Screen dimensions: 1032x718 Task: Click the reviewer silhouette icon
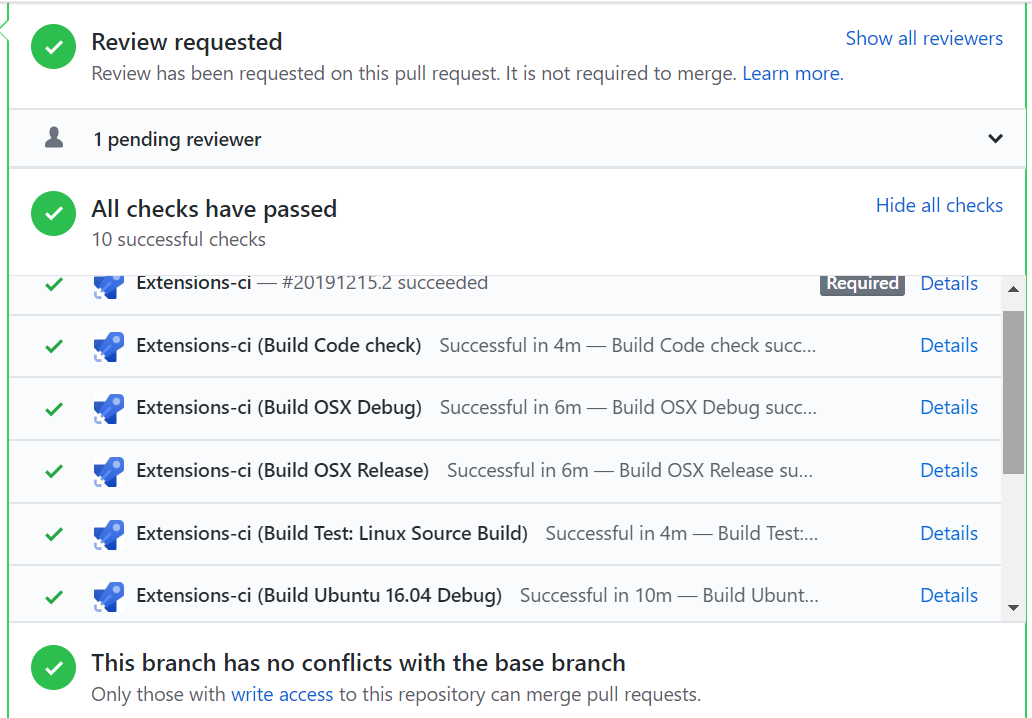pos(53,138)
